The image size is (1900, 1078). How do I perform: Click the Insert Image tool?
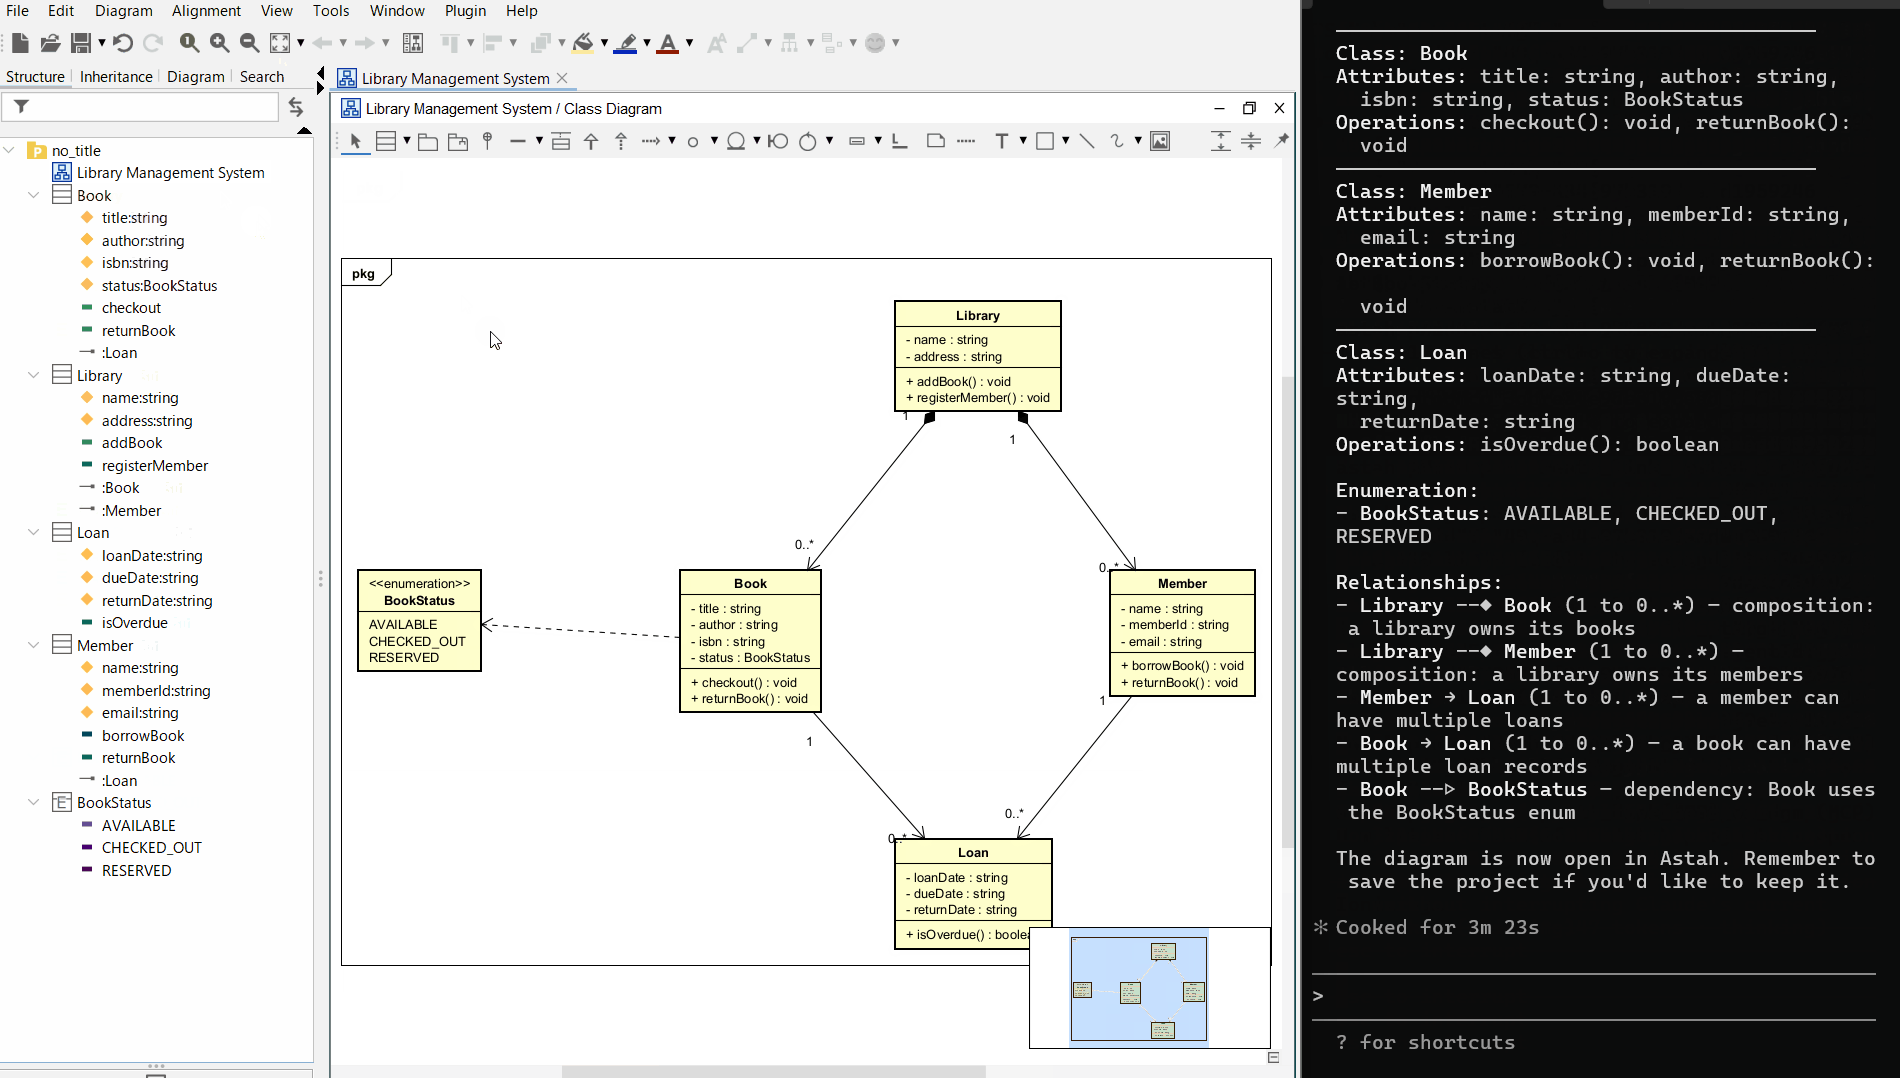[x=1160, y=141]
